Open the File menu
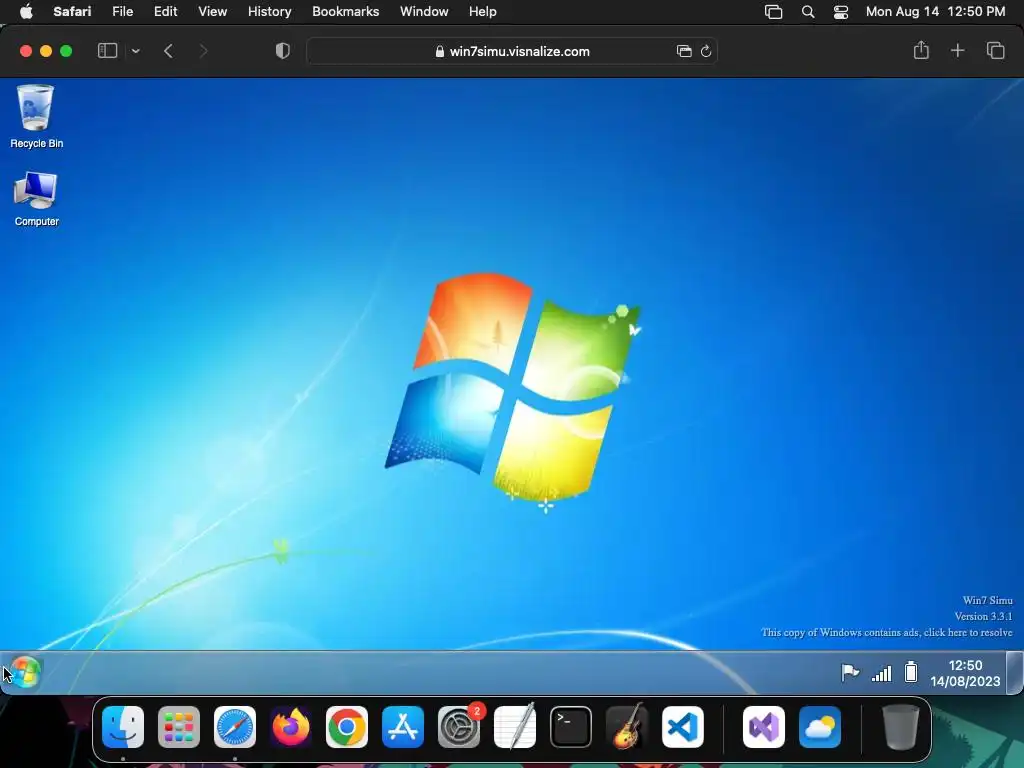This screenshot has height=768, width=1024. [x=122, y=11]
